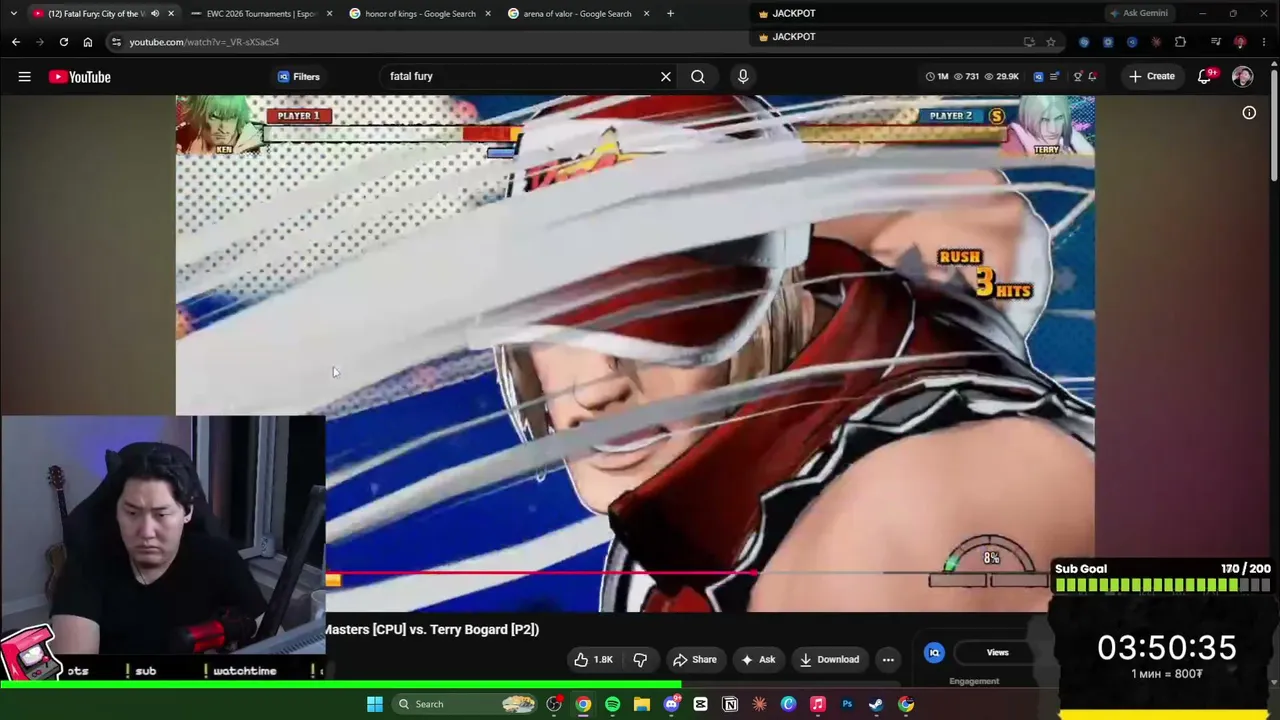
Task: Click the blue IQ icon beside Views
Action: click(x=934, y=652)
